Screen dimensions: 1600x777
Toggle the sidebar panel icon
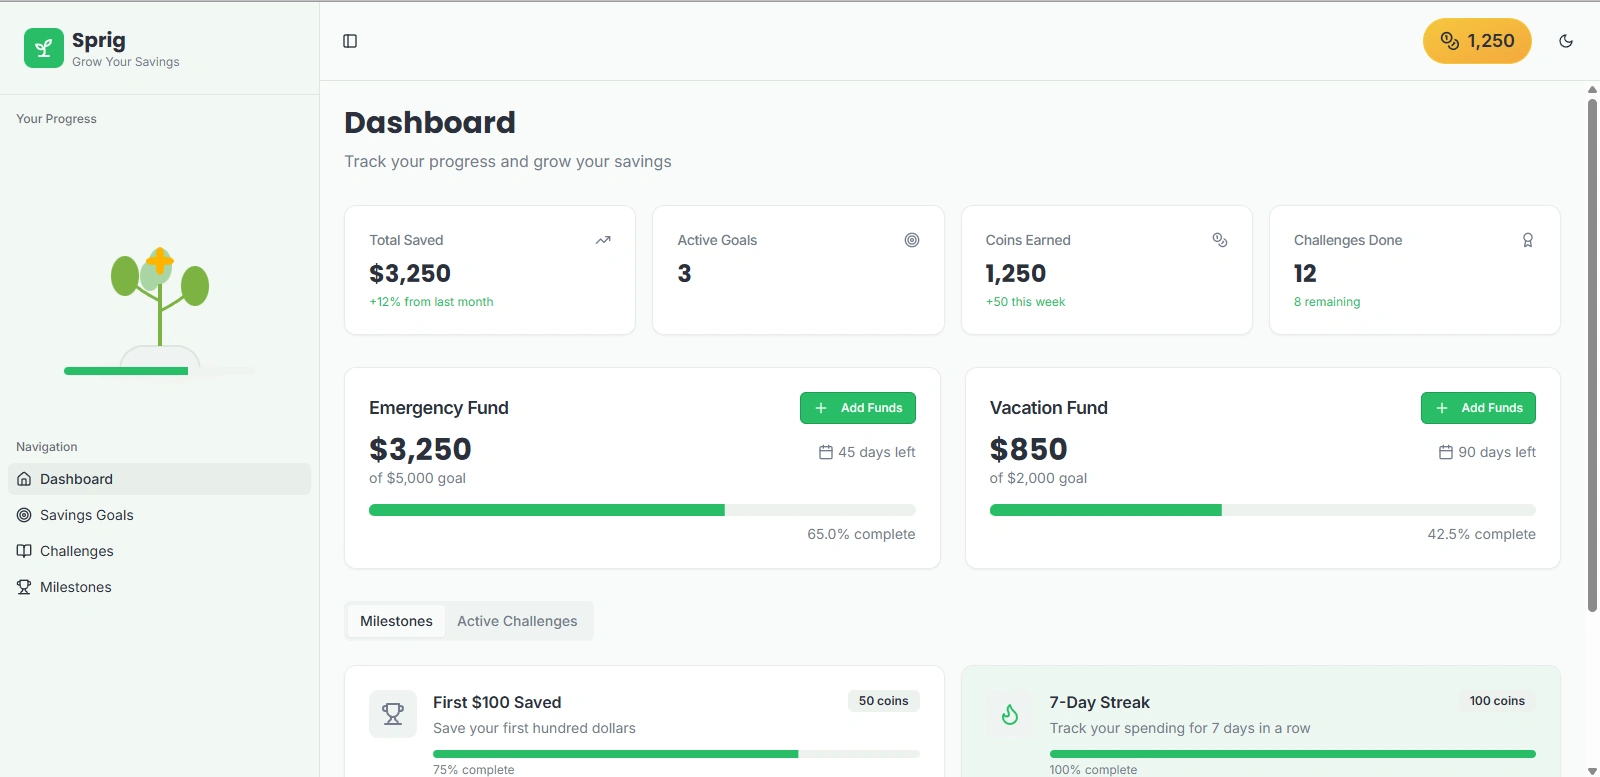coord(350,41)
